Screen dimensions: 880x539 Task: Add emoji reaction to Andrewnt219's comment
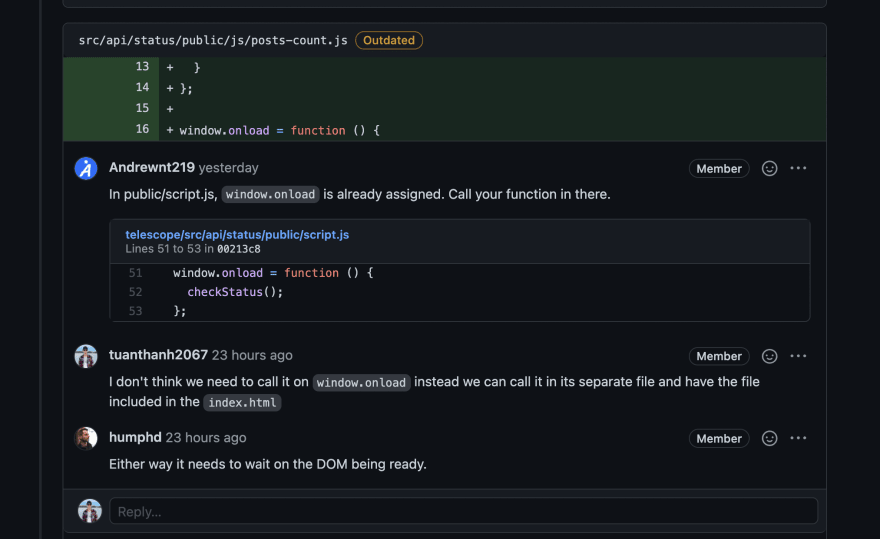(x=769, y=168)
